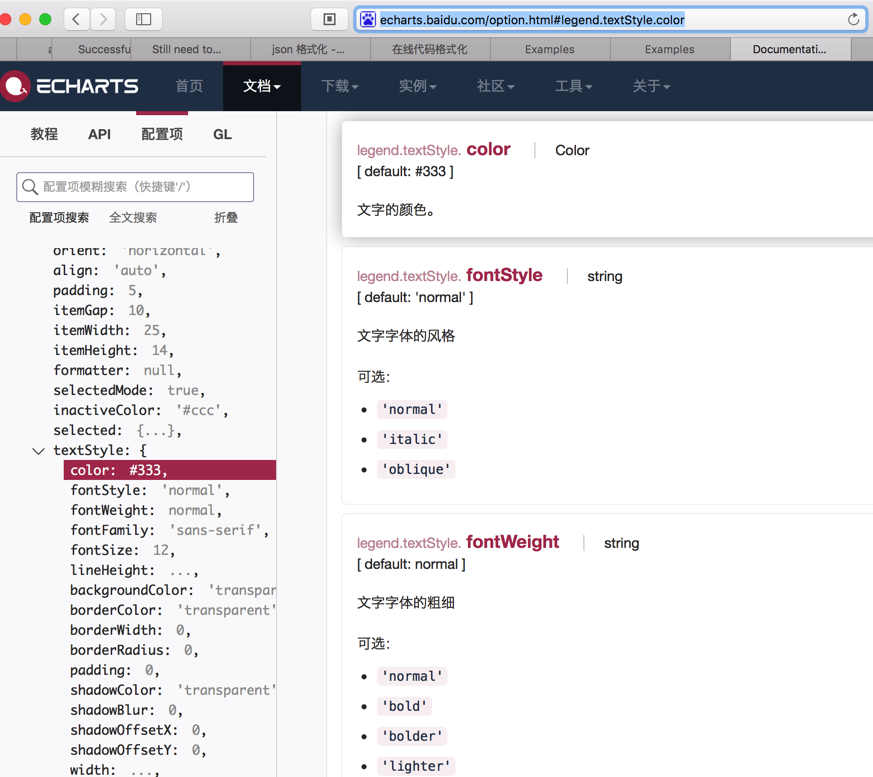Select the Documentati... browser tab
873x777 pixels.
(790, 50)
